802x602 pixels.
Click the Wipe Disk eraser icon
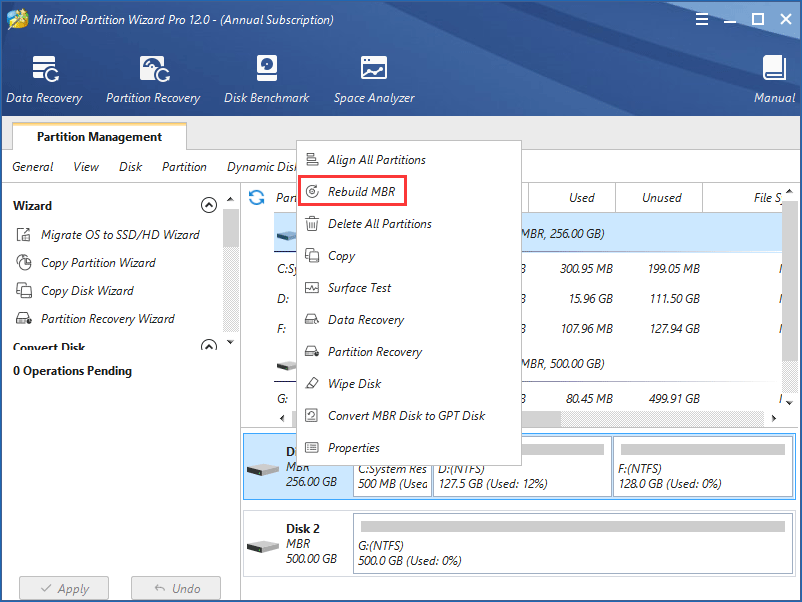(x=312, y=383)
